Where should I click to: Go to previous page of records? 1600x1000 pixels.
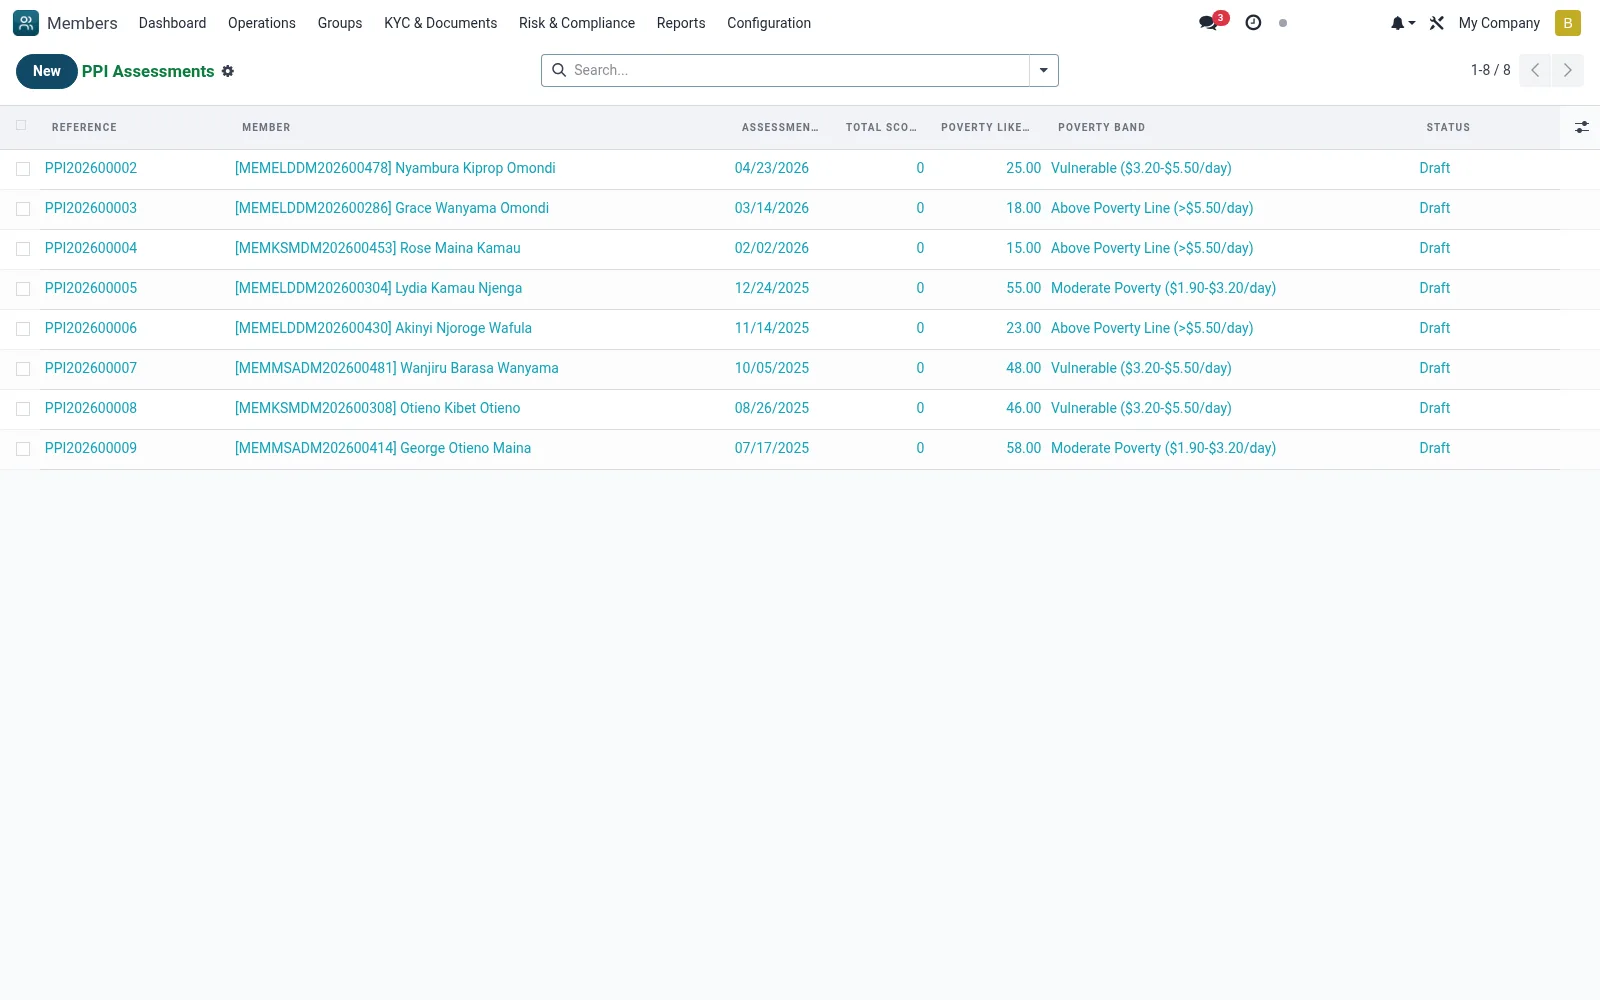(1535, 70)
